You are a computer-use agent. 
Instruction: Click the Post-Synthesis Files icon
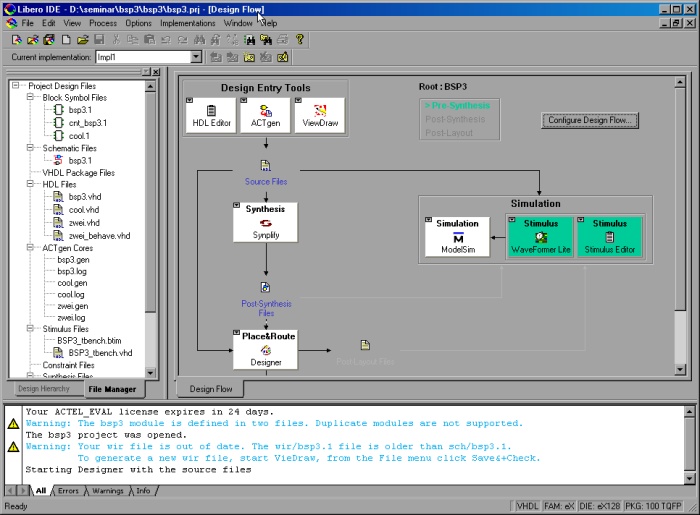pyautogui.click(x=266, y=287)
